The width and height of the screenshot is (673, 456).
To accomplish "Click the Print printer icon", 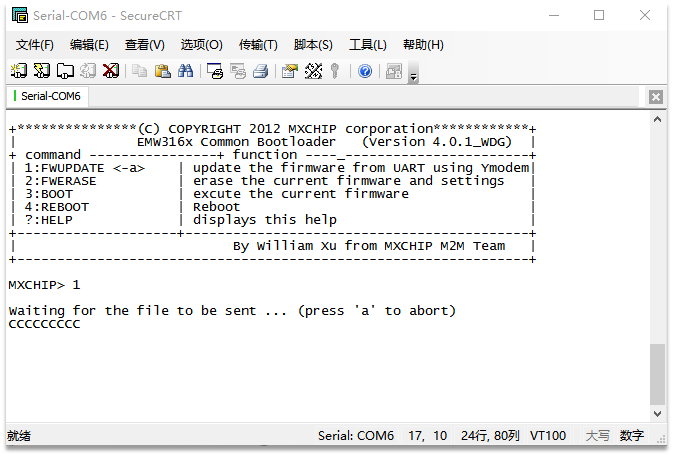I will pos(260,71).
